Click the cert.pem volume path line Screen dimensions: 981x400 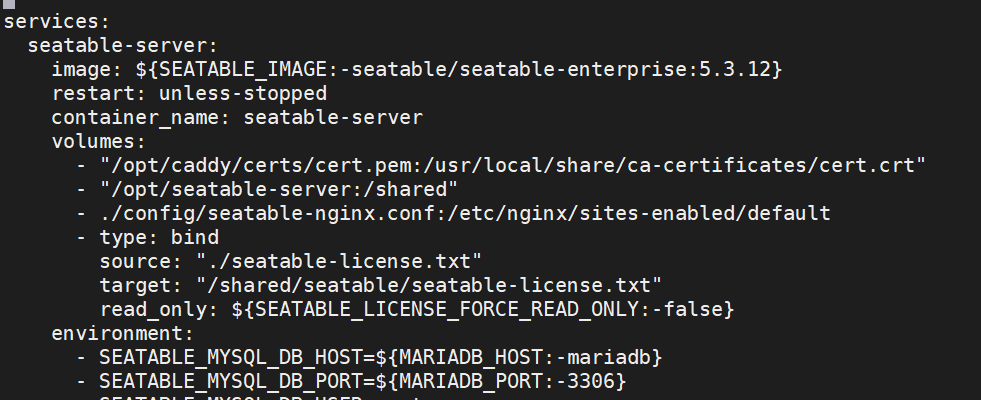tap(501, 166)
